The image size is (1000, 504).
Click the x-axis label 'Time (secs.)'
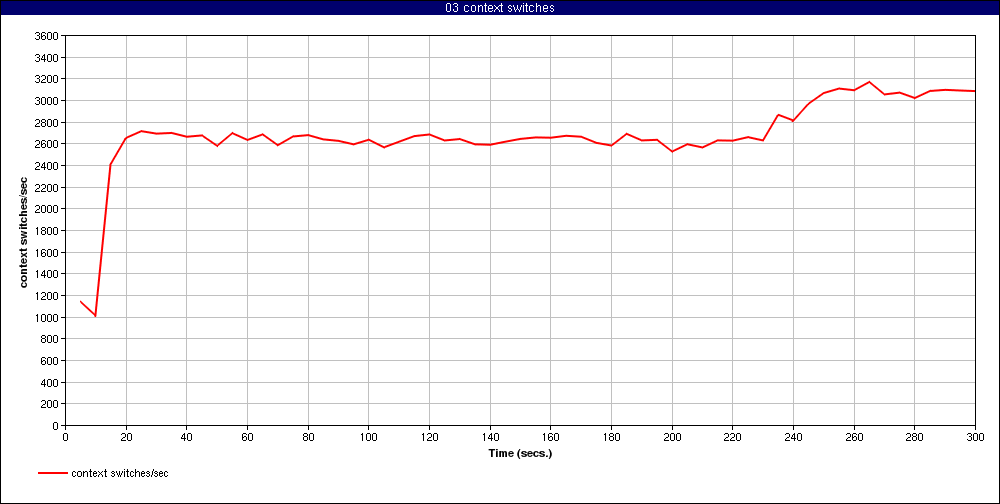tap(520, 454)
